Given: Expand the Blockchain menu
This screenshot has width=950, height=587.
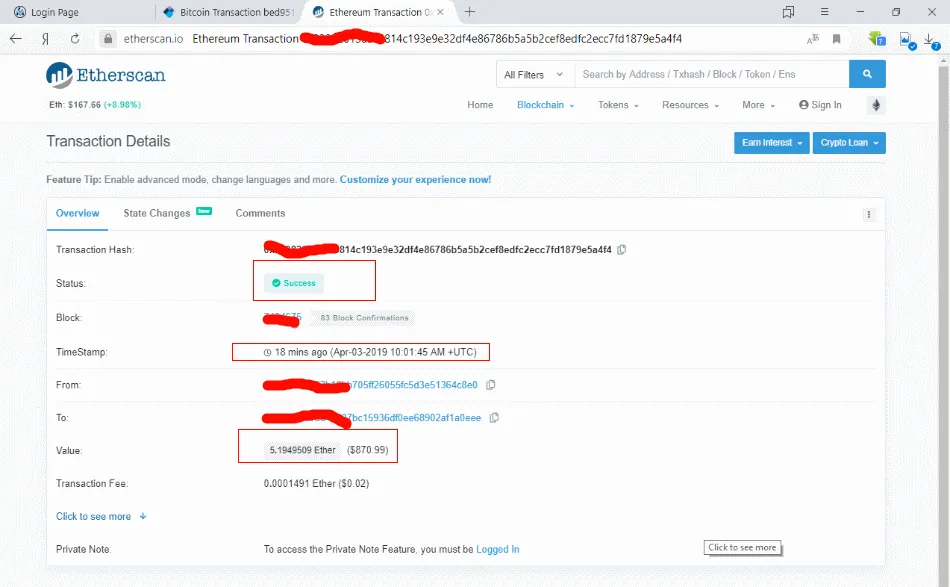Looking at the screenshot, I should pyautogui.click(x=545, y=105).
